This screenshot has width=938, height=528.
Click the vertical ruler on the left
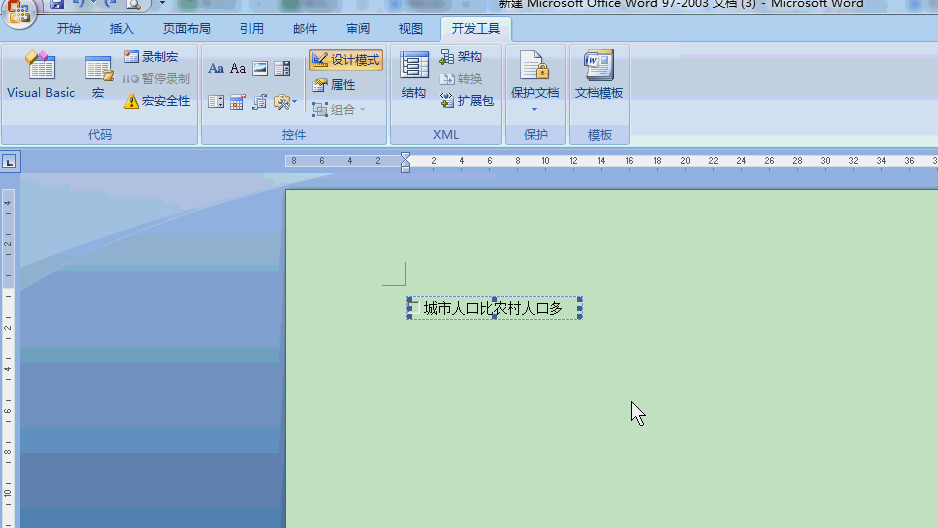(8, 359)
